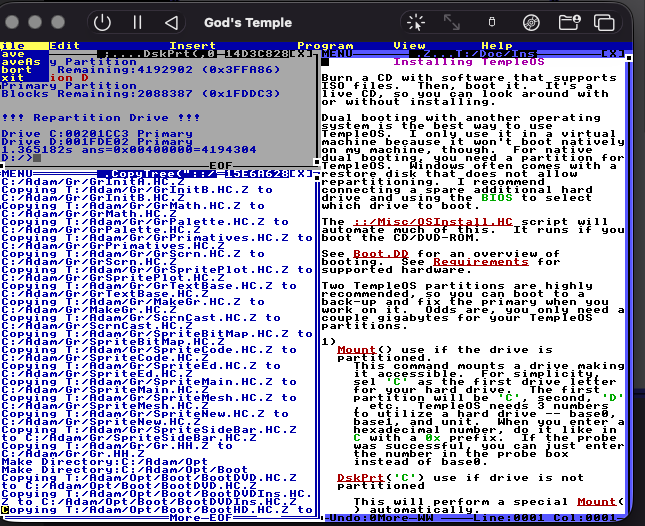The width and height of the screenshot is (645, 526).
Task: Click 'C:/Adam/Gr/Gr.HH.Z' line
Action: pos(73,454)
